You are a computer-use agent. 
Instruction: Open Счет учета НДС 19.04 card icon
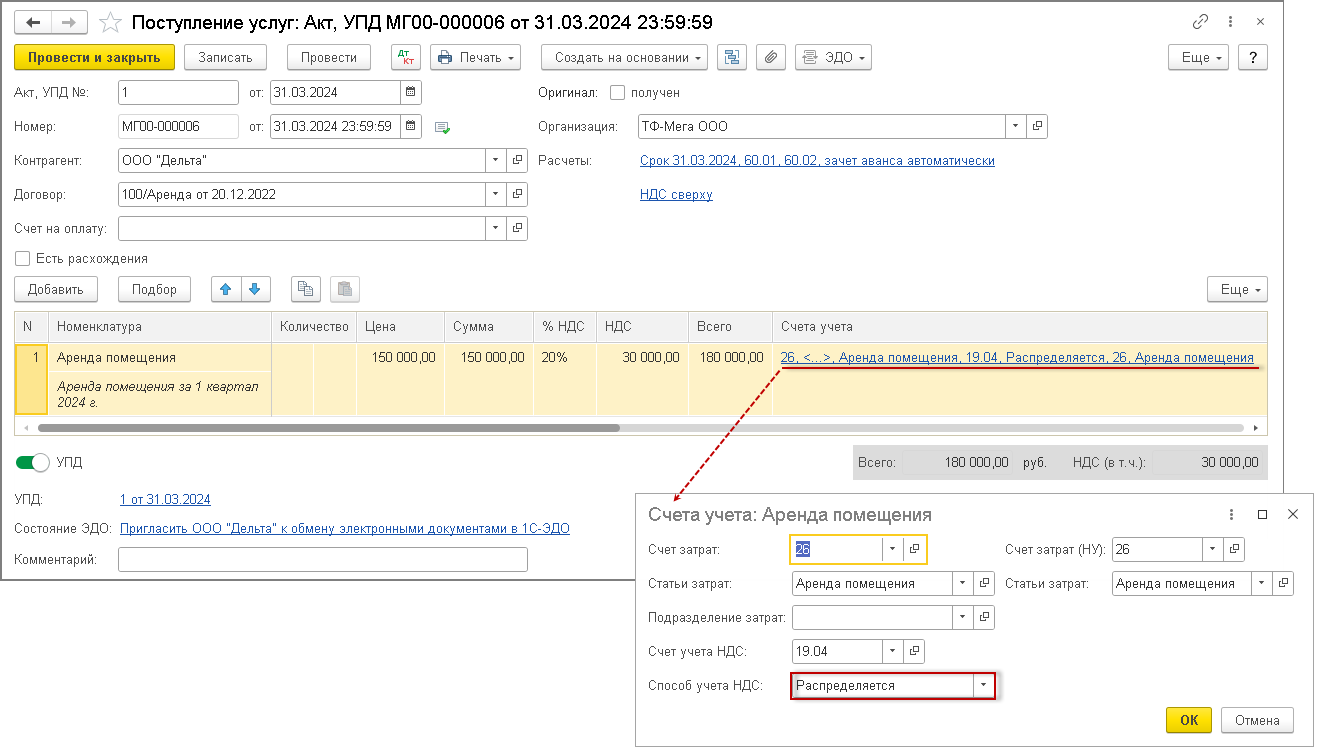(914, 651)
